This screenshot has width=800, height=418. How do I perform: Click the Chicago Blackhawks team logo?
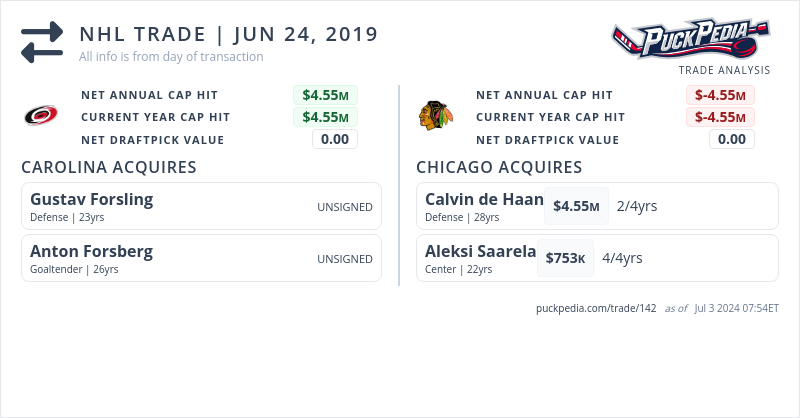[434, 116]
